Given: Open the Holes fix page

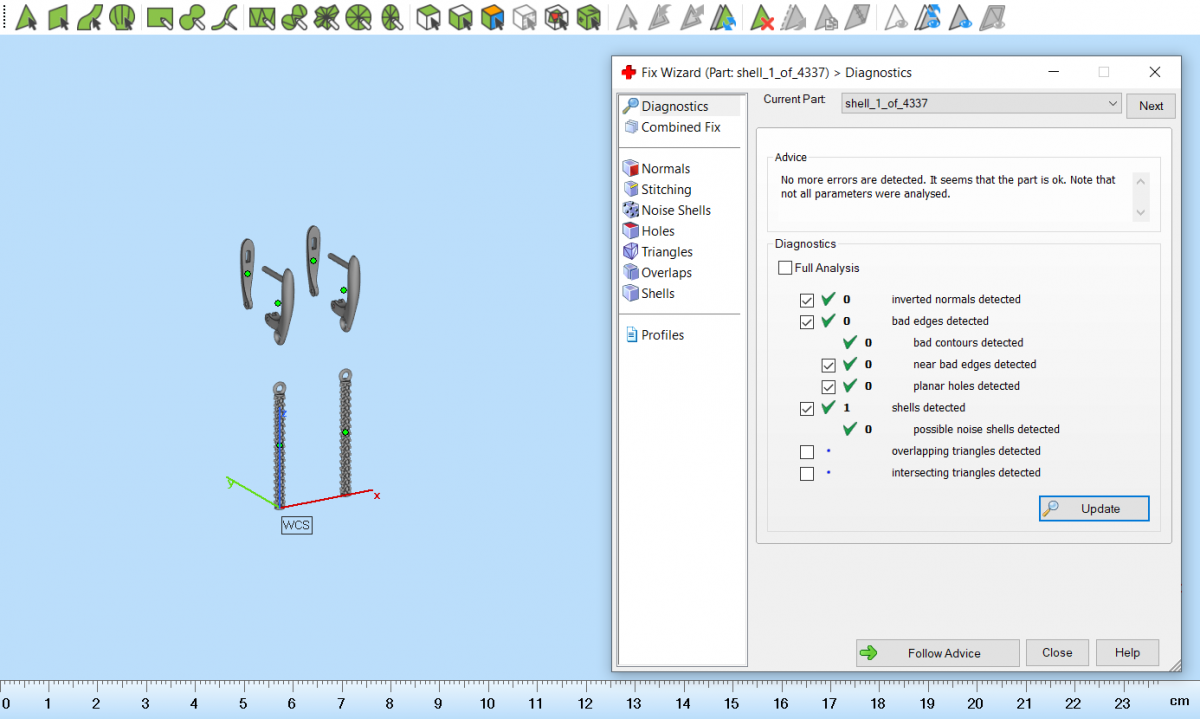Looking at the screenshot, I should tap(657, 231).
